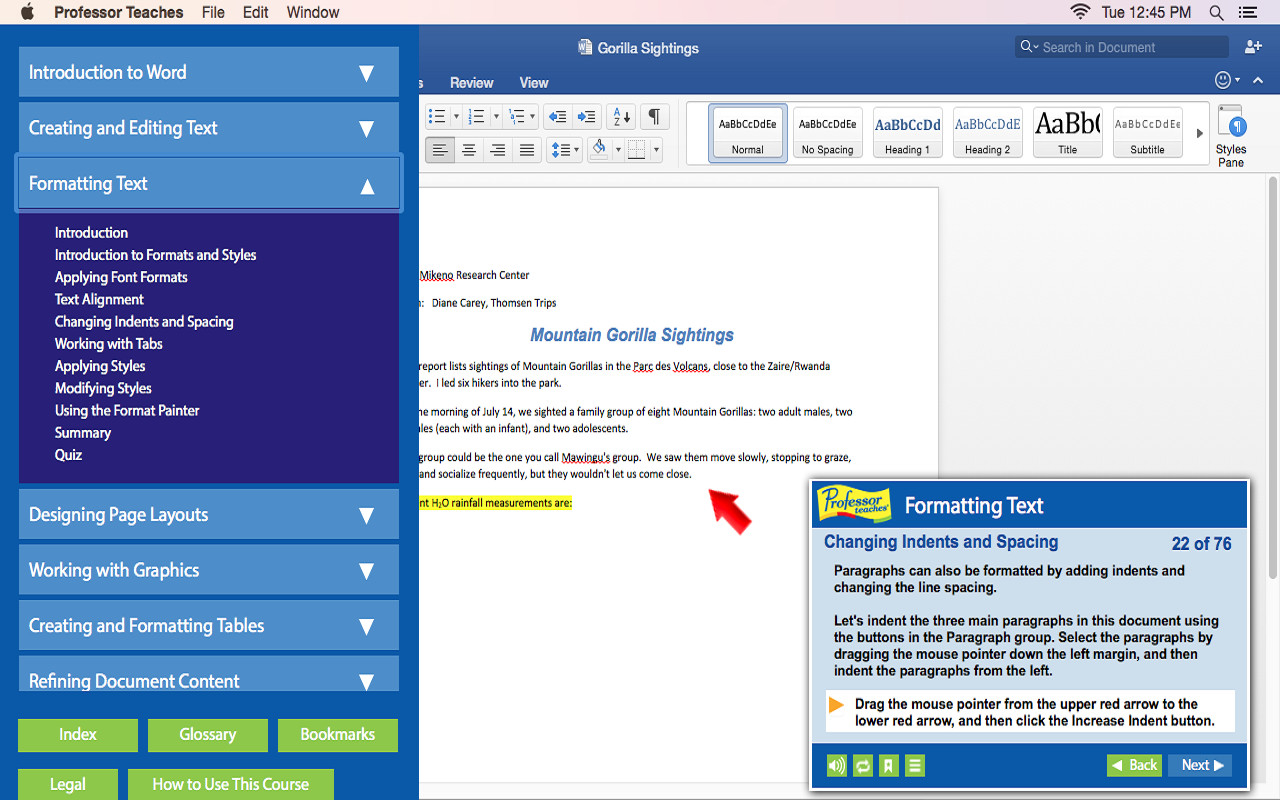Apply the Title style

(x=1068, y=133)
